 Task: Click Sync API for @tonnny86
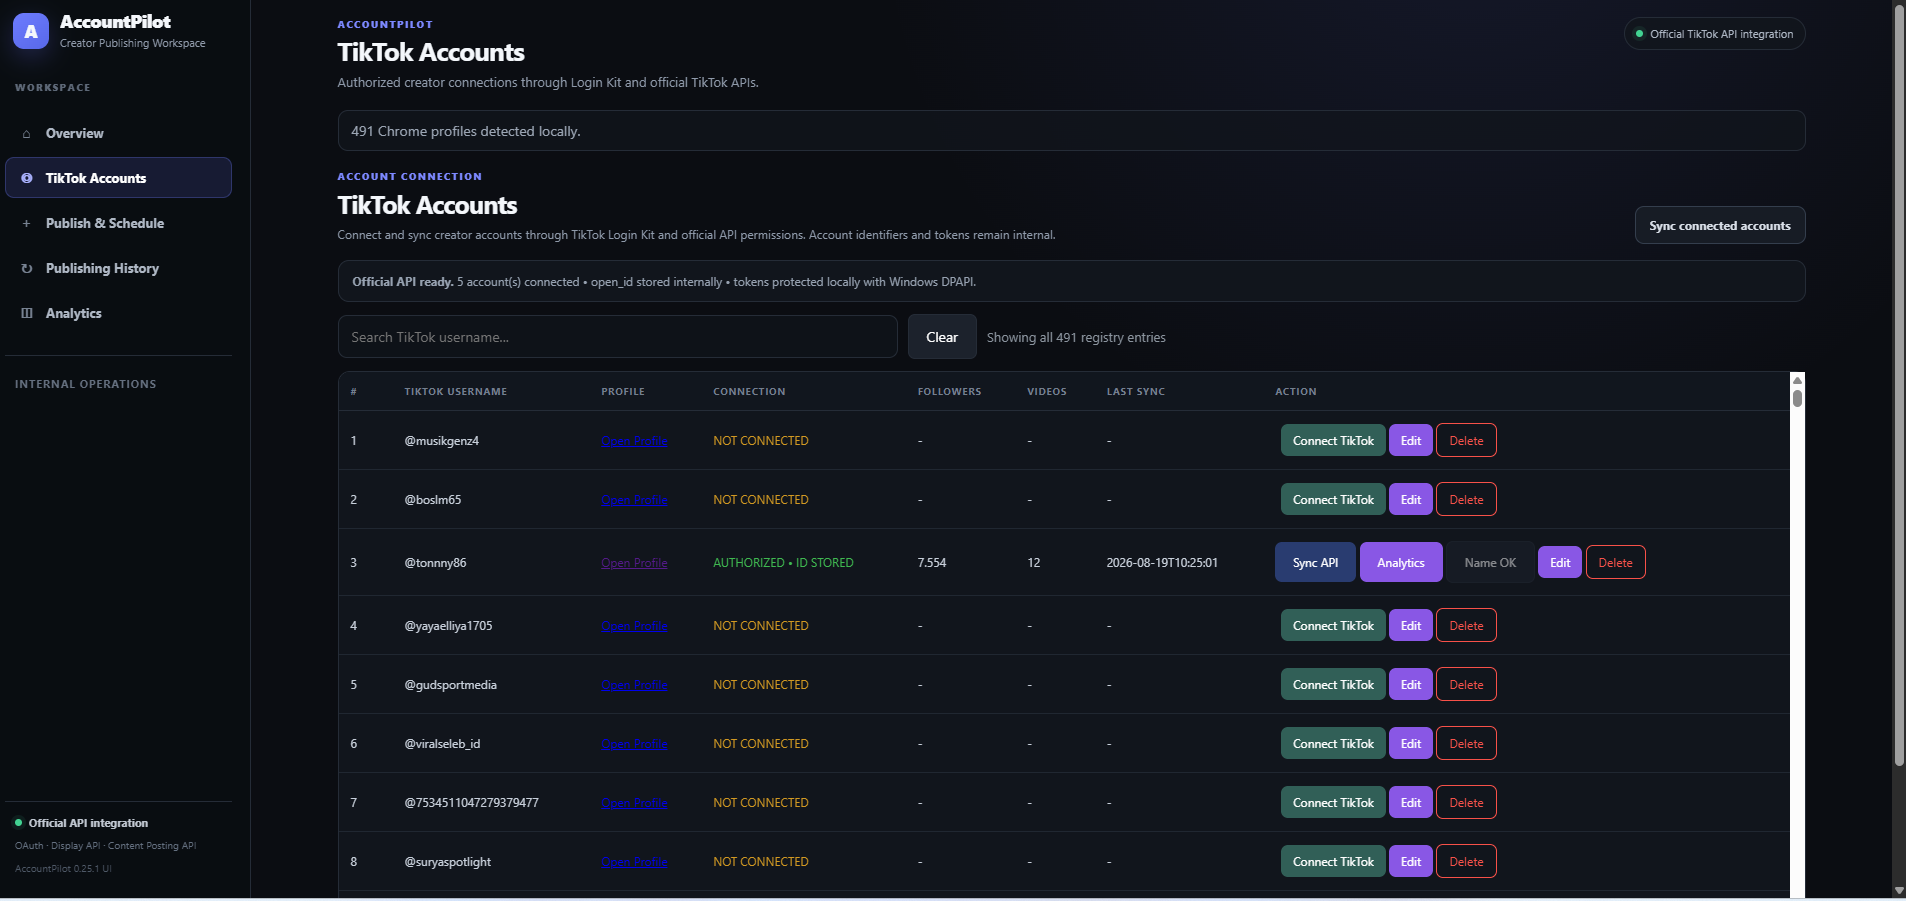click(x=1315, y=563)
